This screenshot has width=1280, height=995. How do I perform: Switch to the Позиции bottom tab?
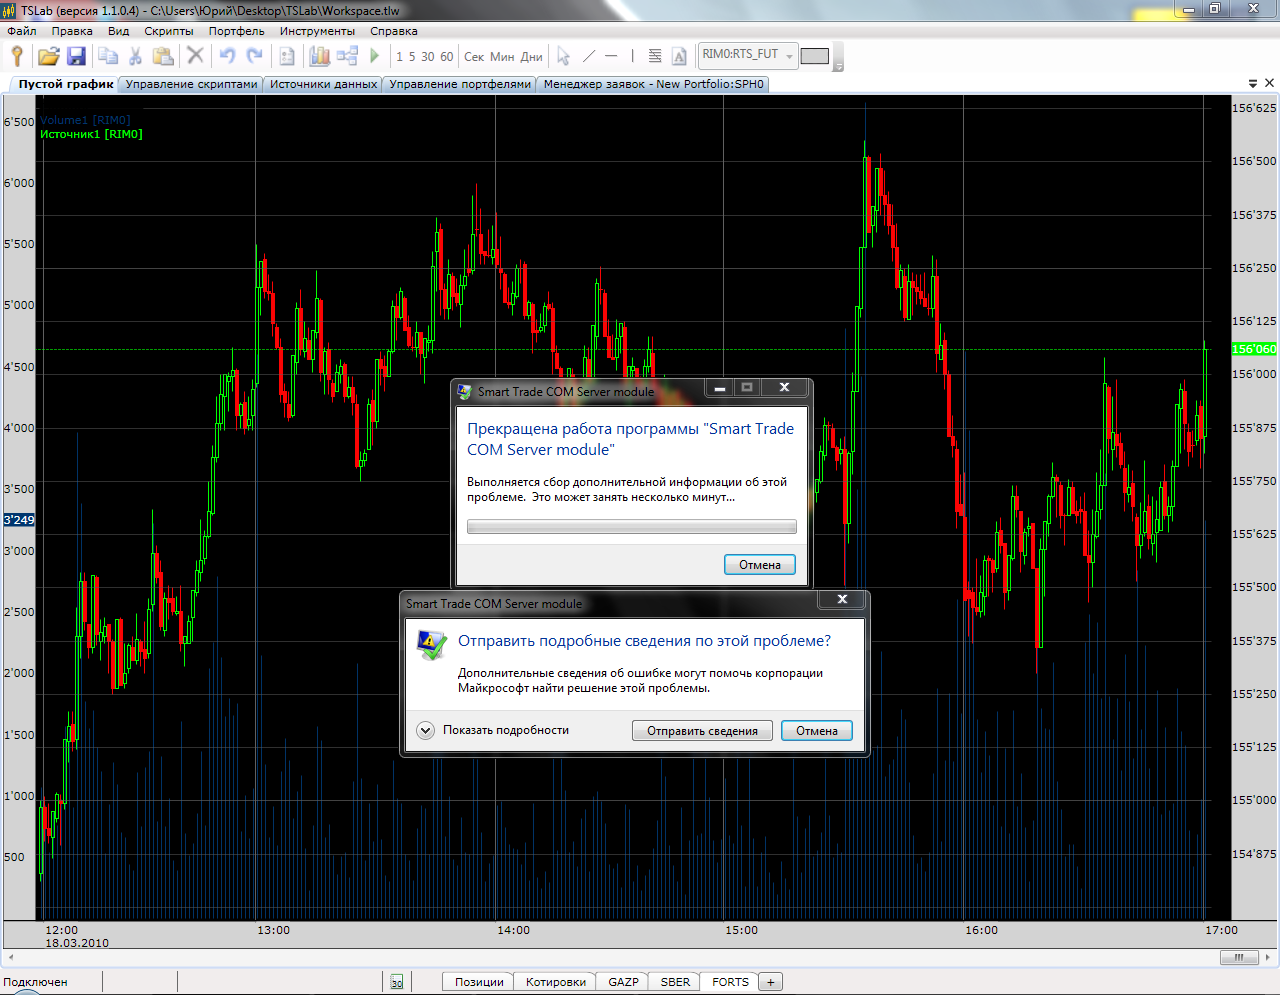479,982
